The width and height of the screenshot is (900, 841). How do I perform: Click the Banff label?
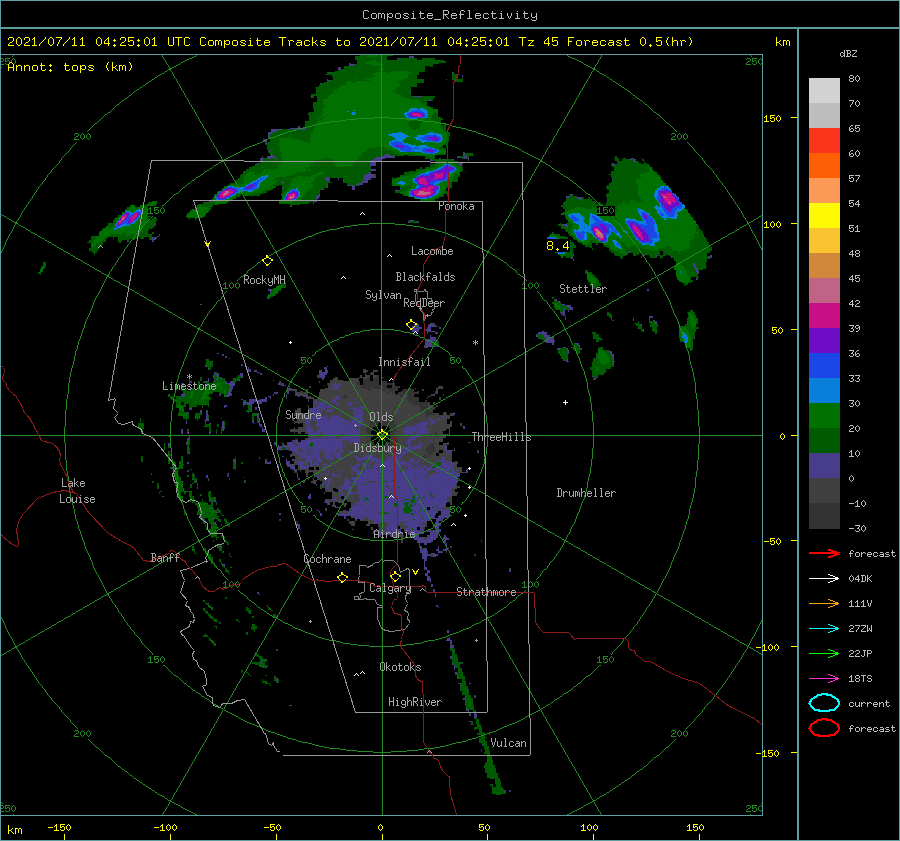(165, 557)
